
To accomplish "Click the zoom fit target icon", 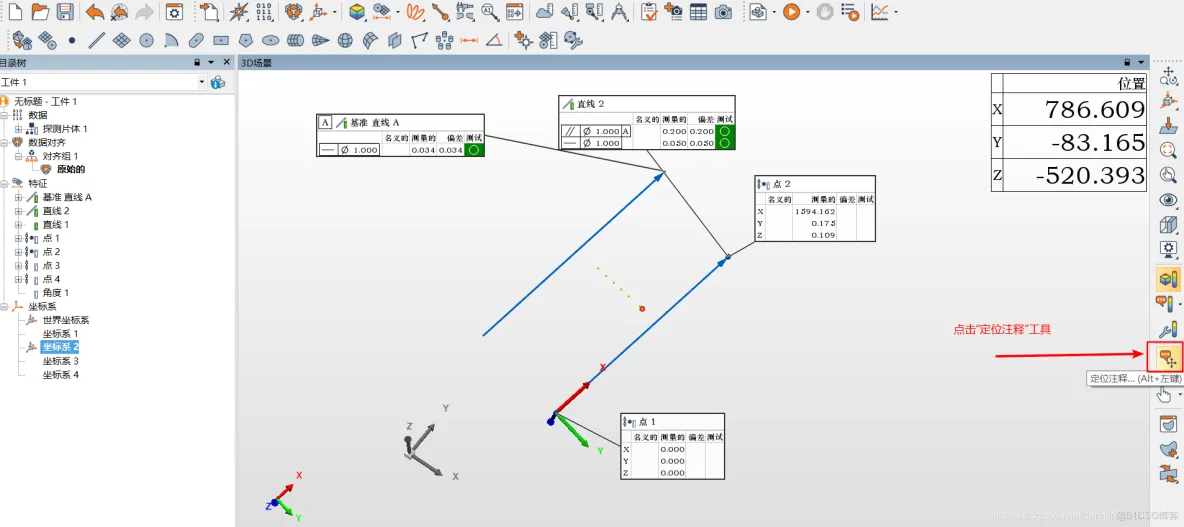I will pos(1168,149).
